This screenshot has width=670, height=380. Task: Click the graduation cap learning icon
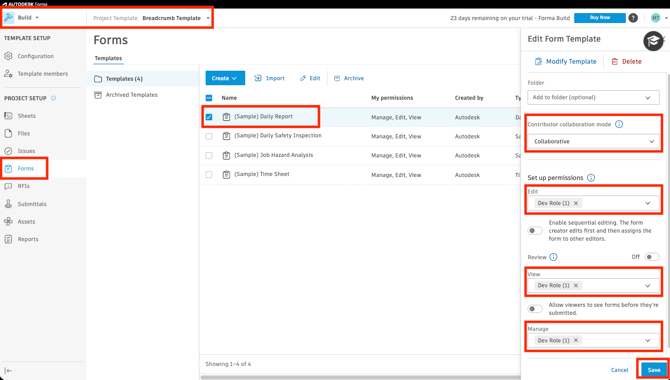click(653, 41)
